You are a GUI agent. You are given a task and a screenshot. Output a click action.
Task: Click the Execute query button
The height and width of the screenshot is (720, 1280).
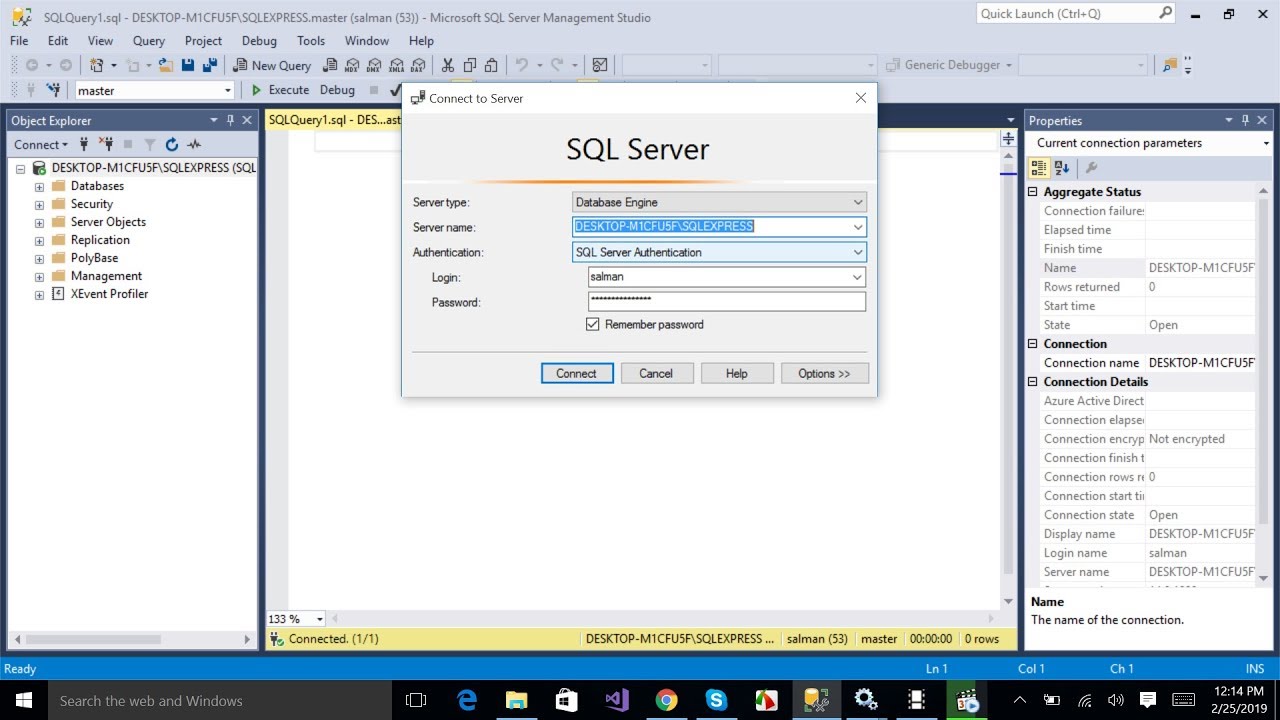280,90
